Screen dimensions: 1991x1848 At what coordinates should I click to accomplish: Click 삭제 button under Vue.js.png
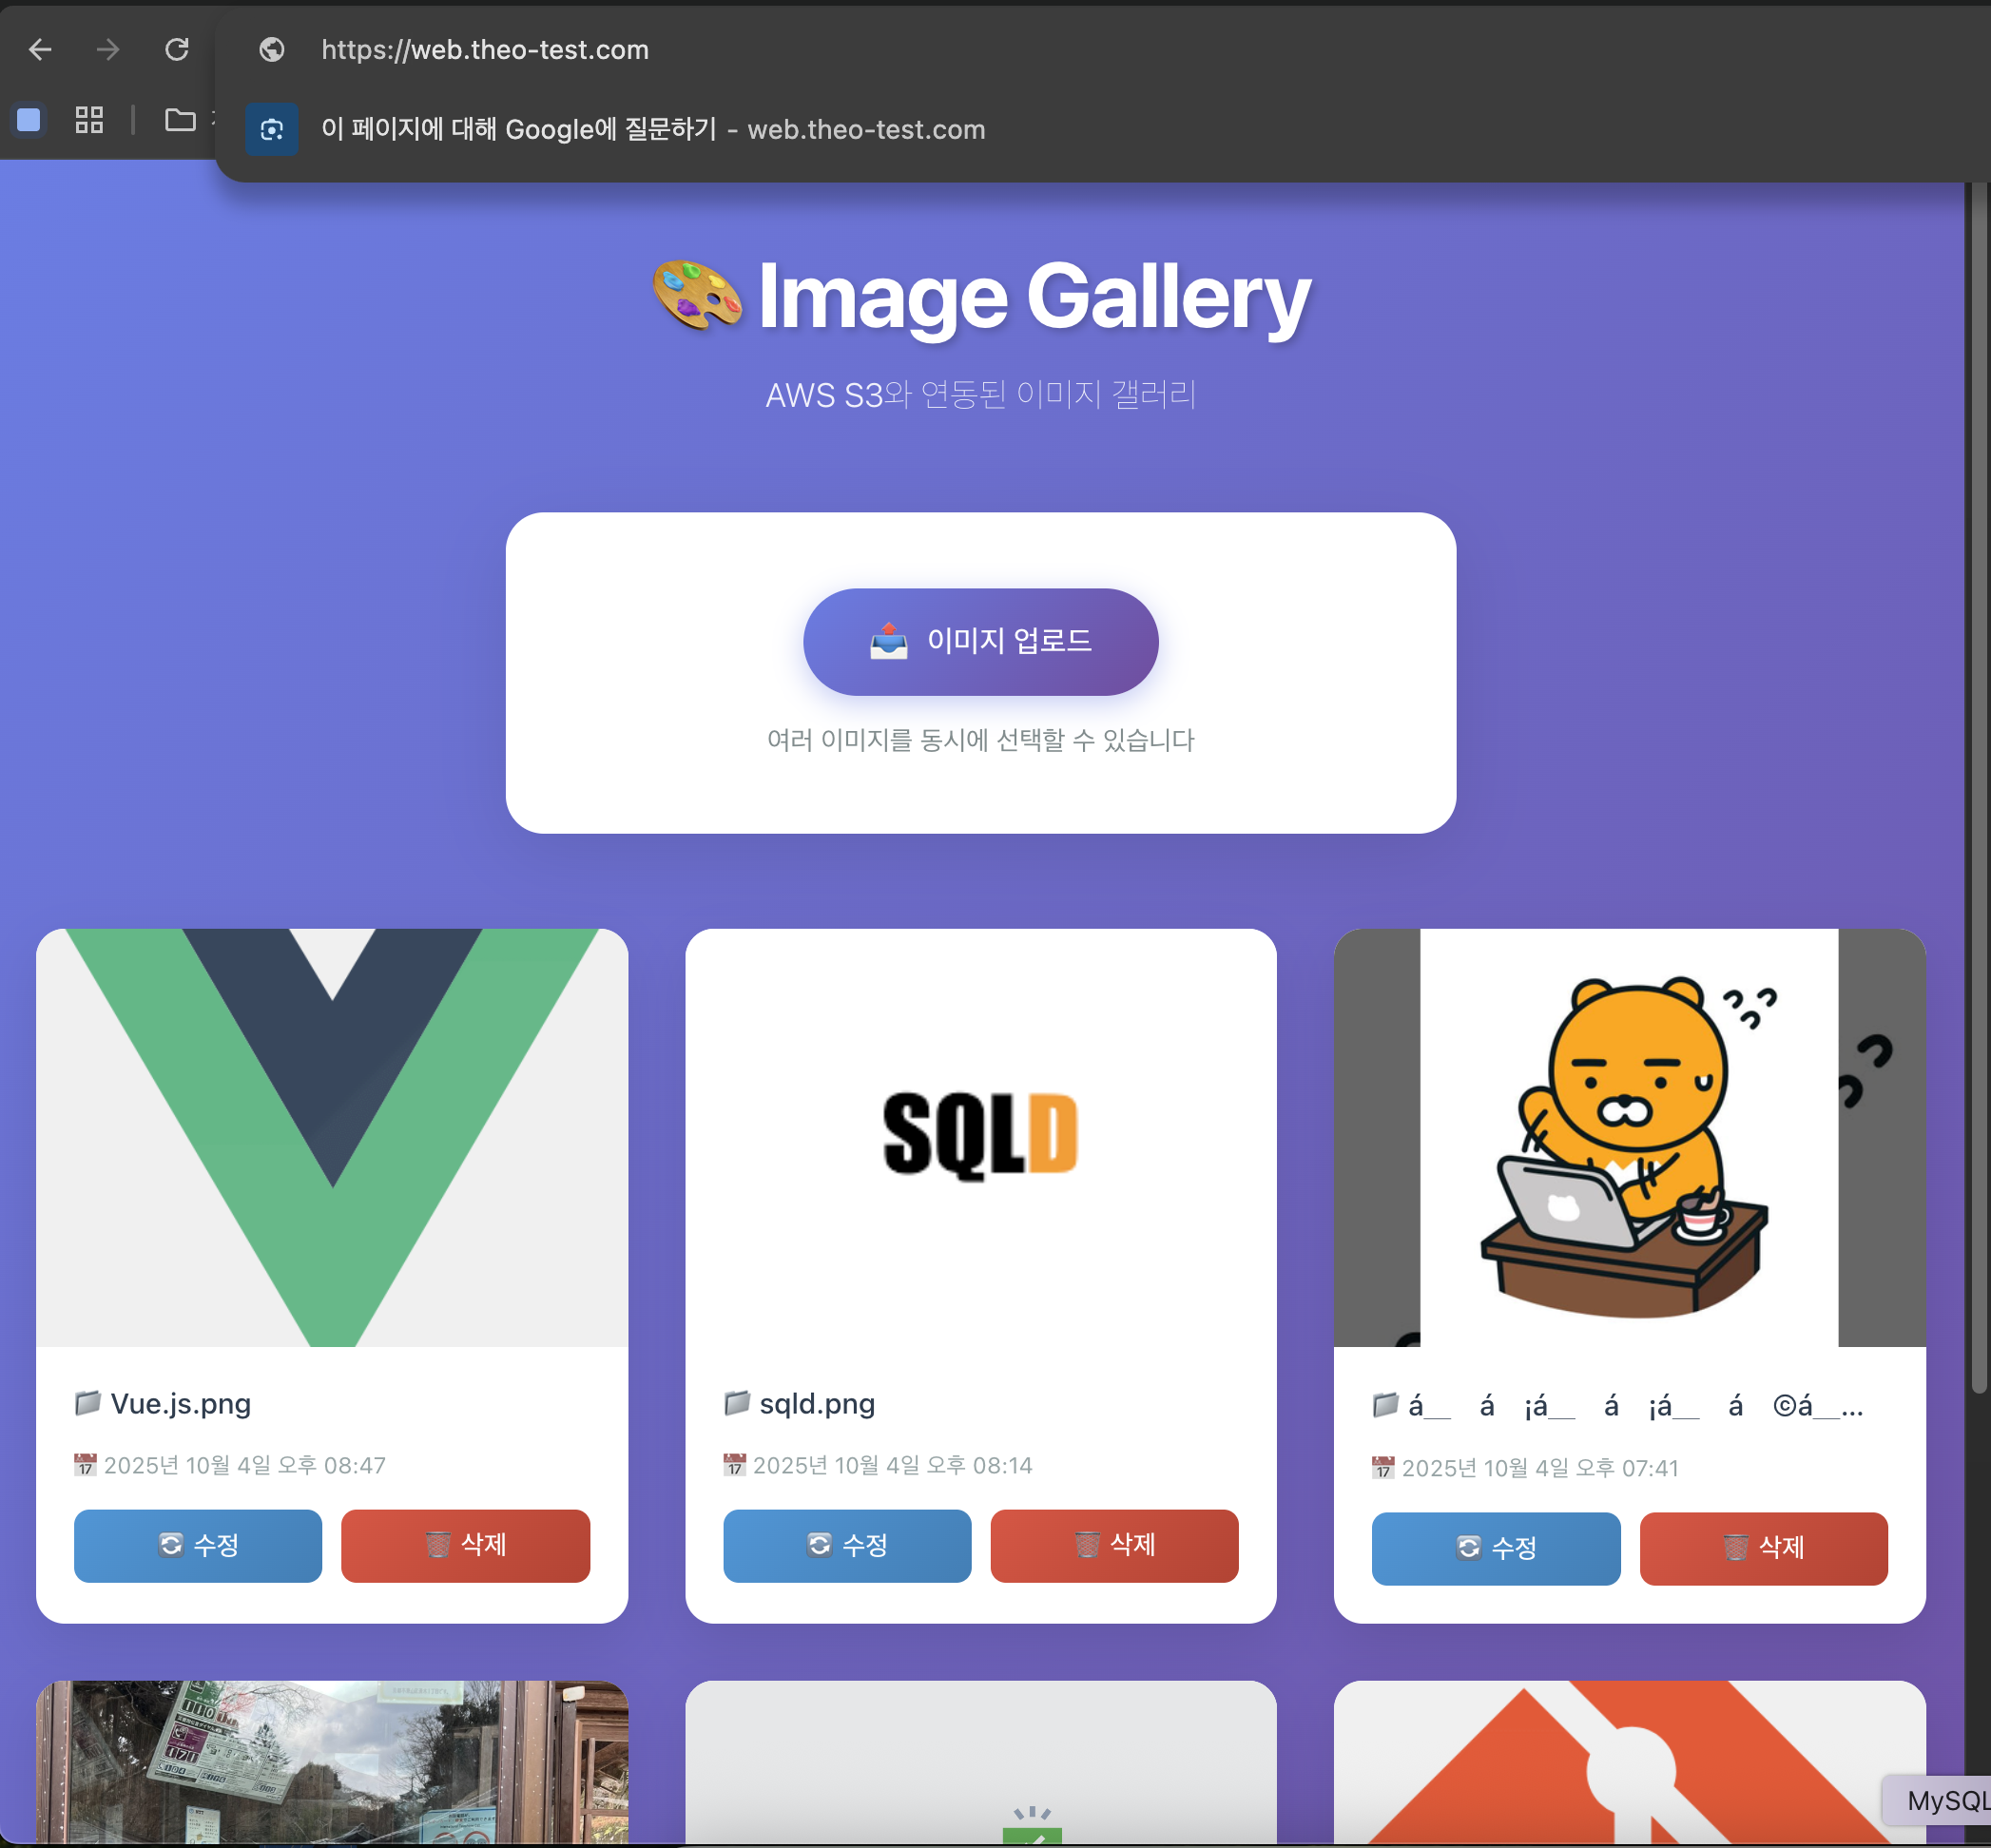click(465, 1545)
